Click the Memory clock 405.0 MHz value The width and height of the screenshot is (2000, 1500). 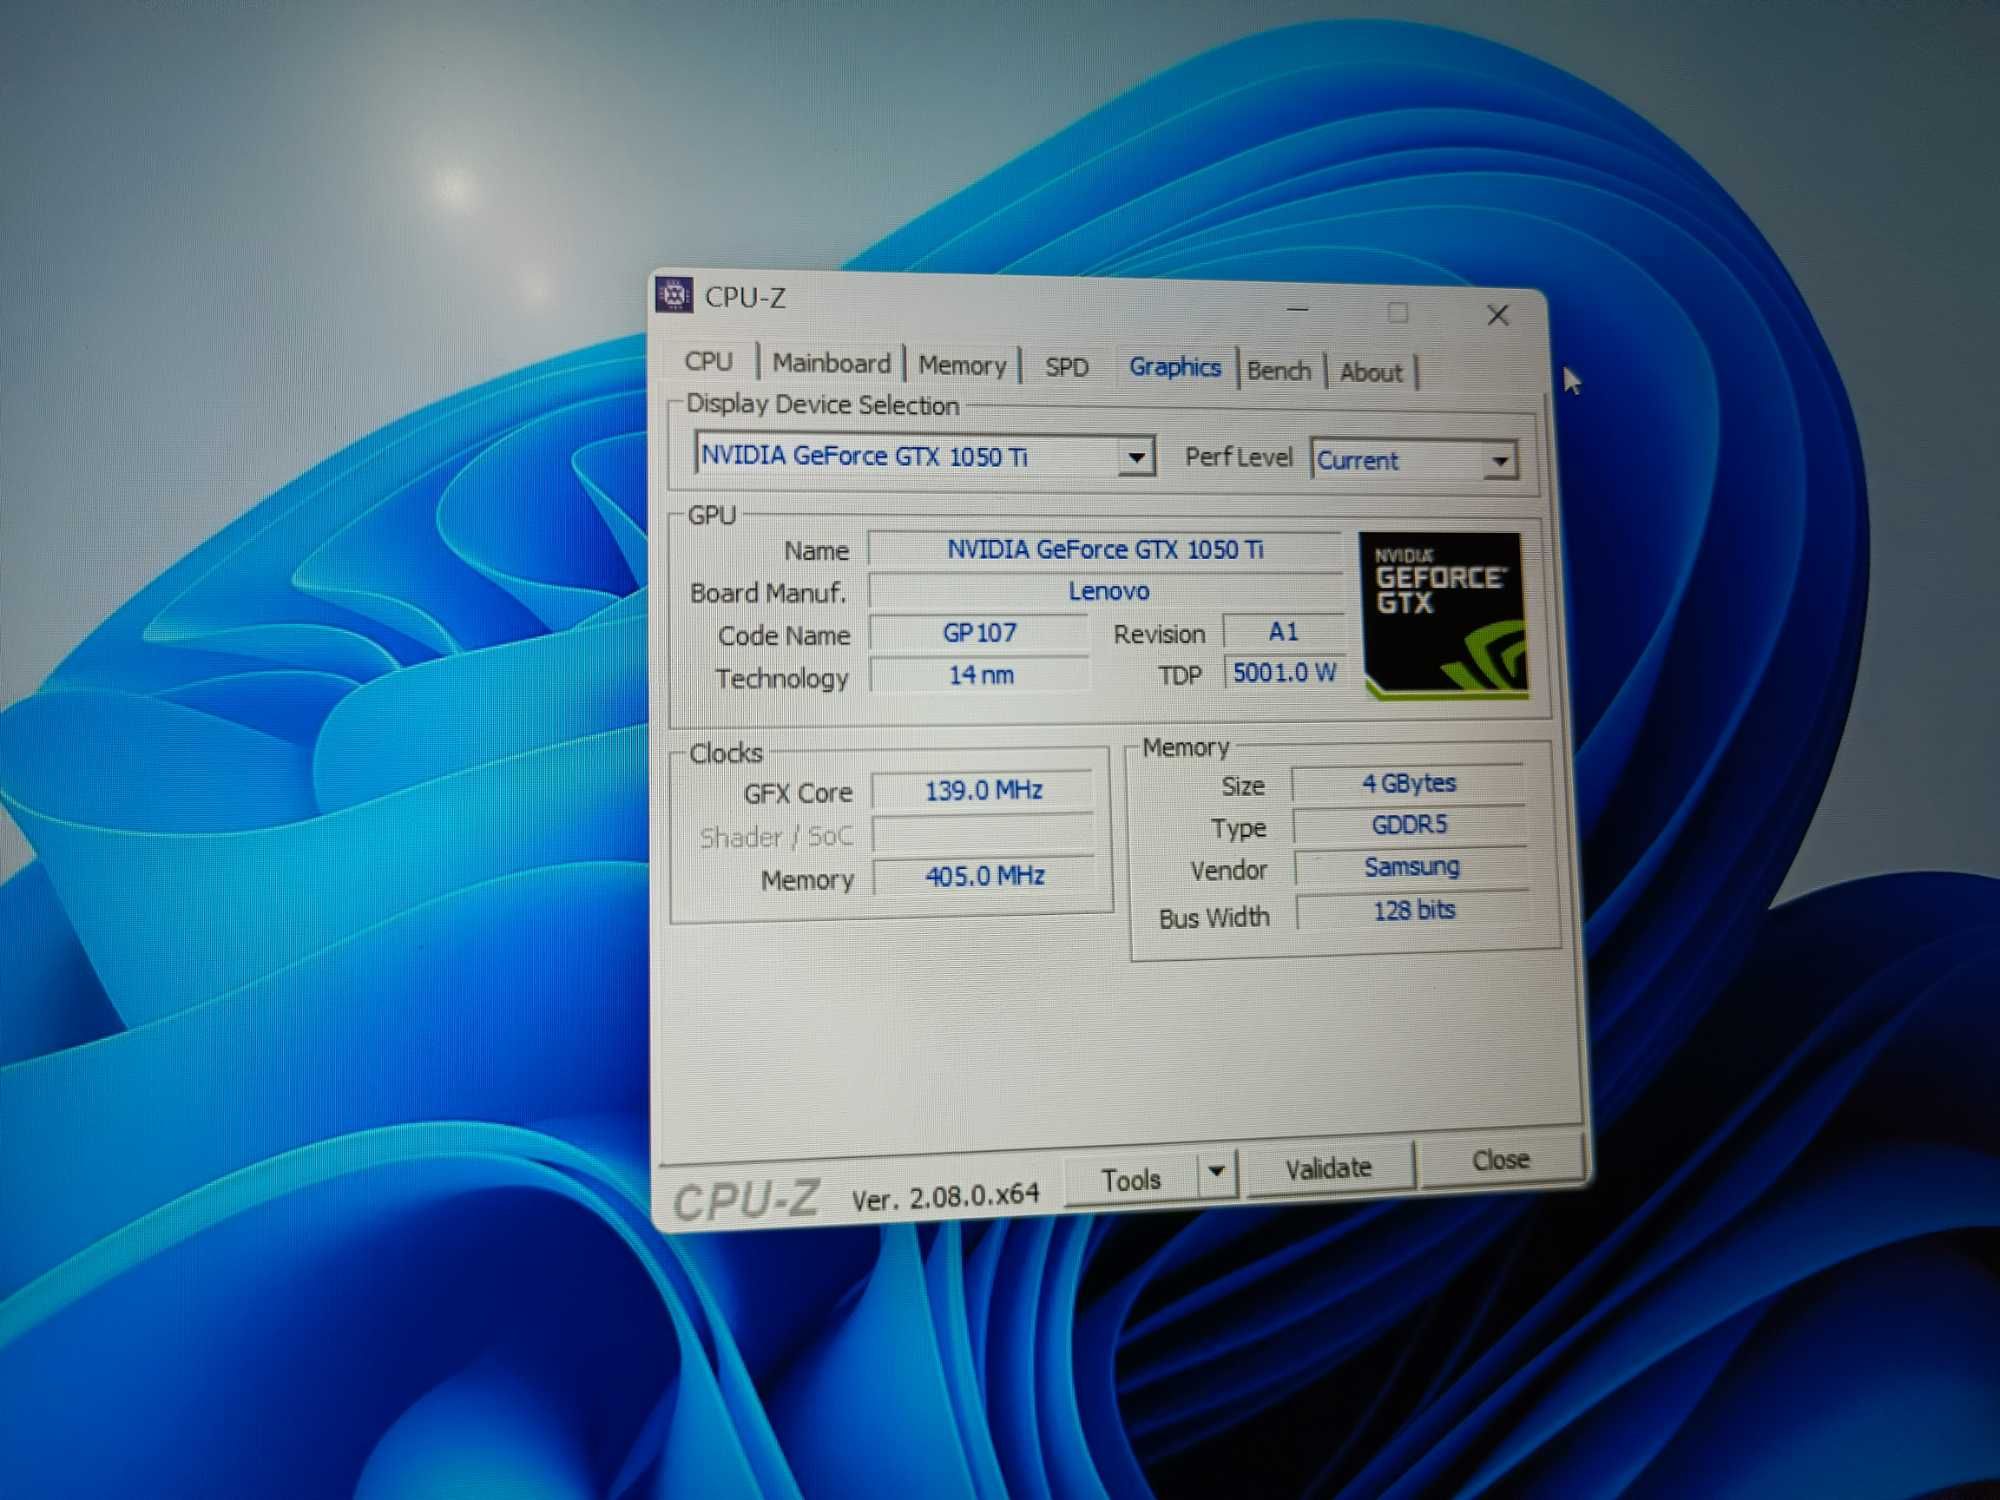(985, 877)
